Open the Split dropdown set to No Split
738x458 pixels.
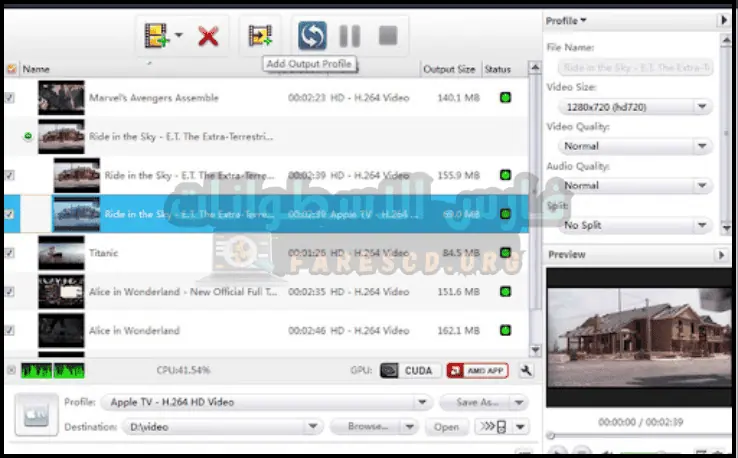[x=629, y=226]
